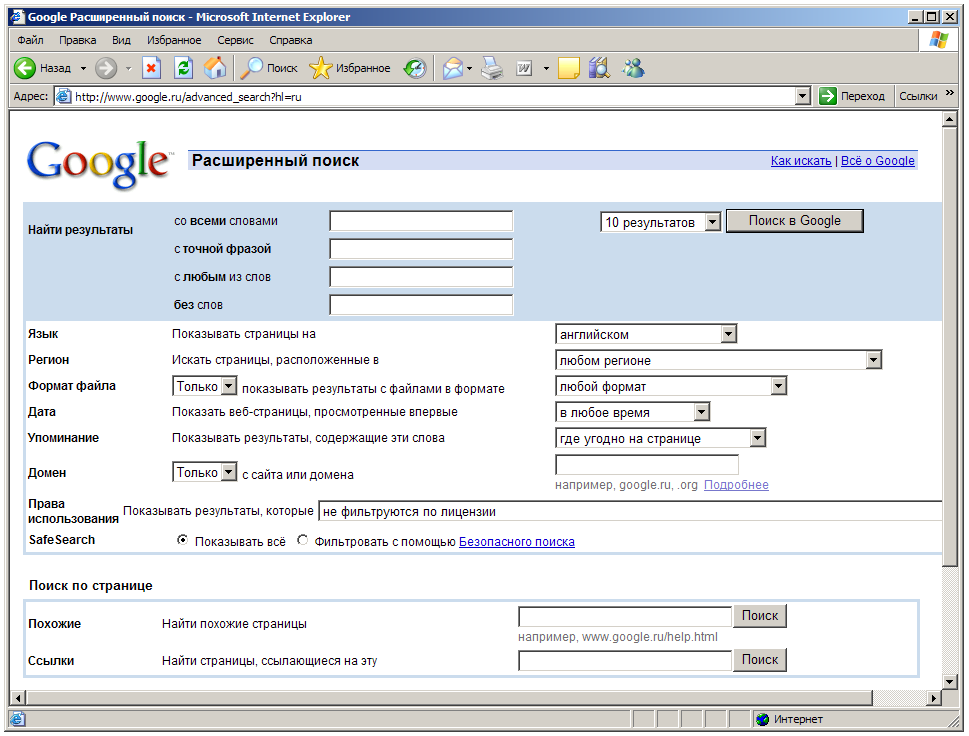Click 'Поиск в Google' button

pyautogui.click(x=795, y=221)
